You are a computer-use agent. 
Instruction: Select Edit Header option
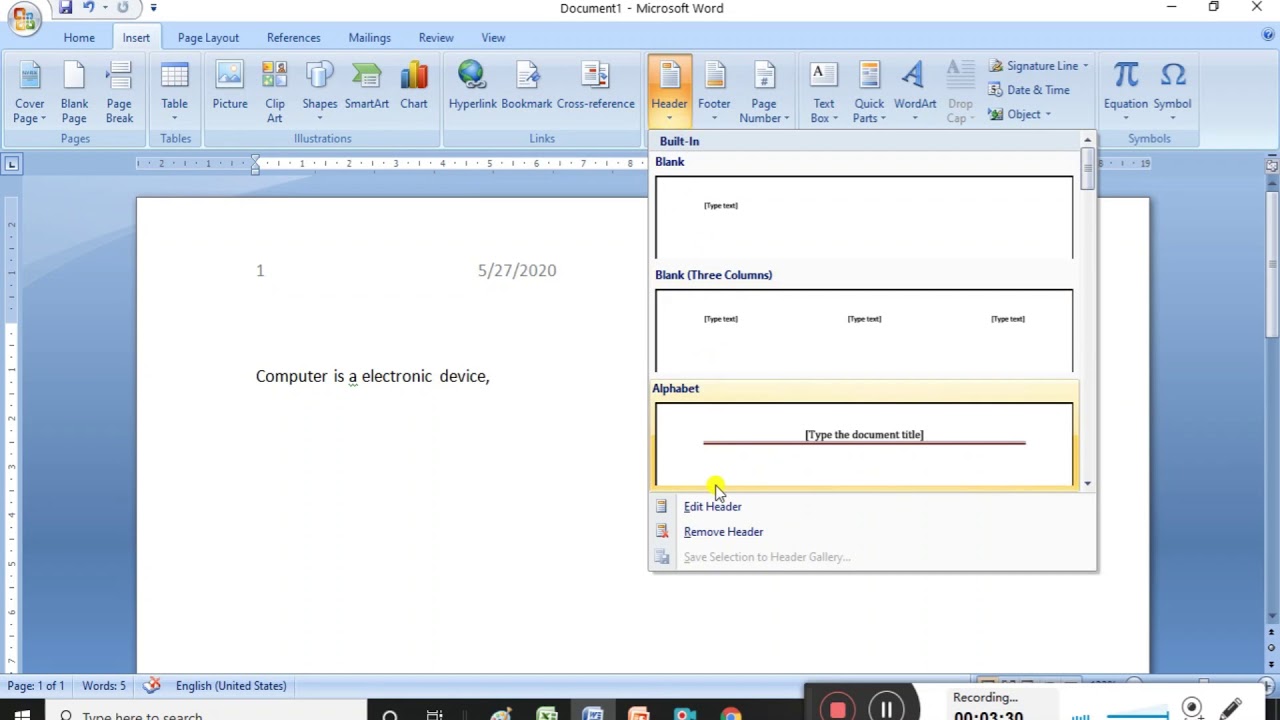tap(712, 507)
